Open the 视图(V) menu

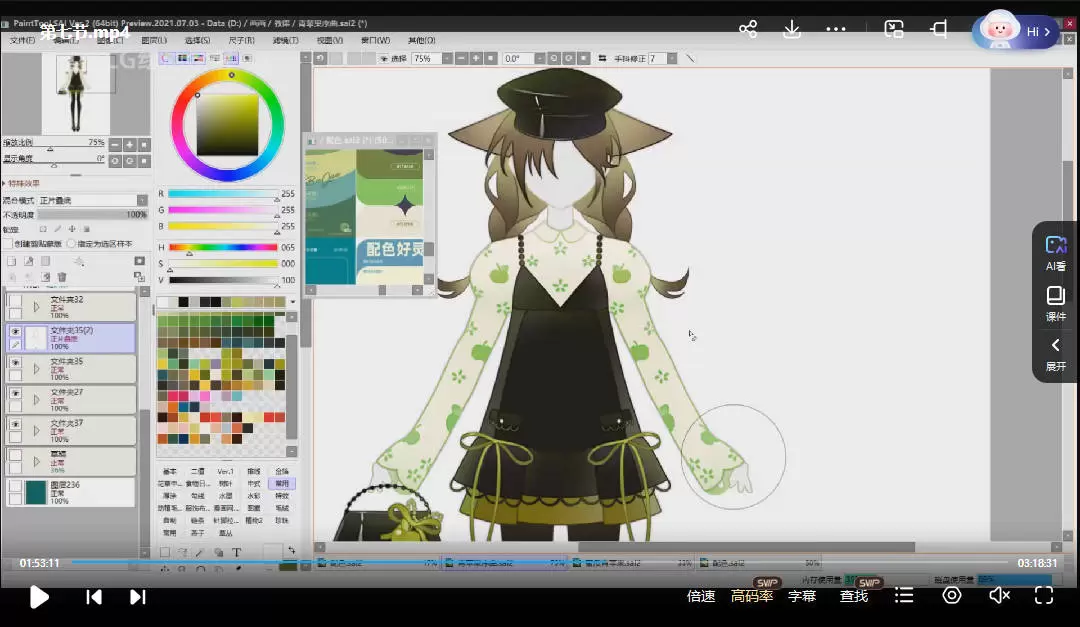(x=329, y=41)
